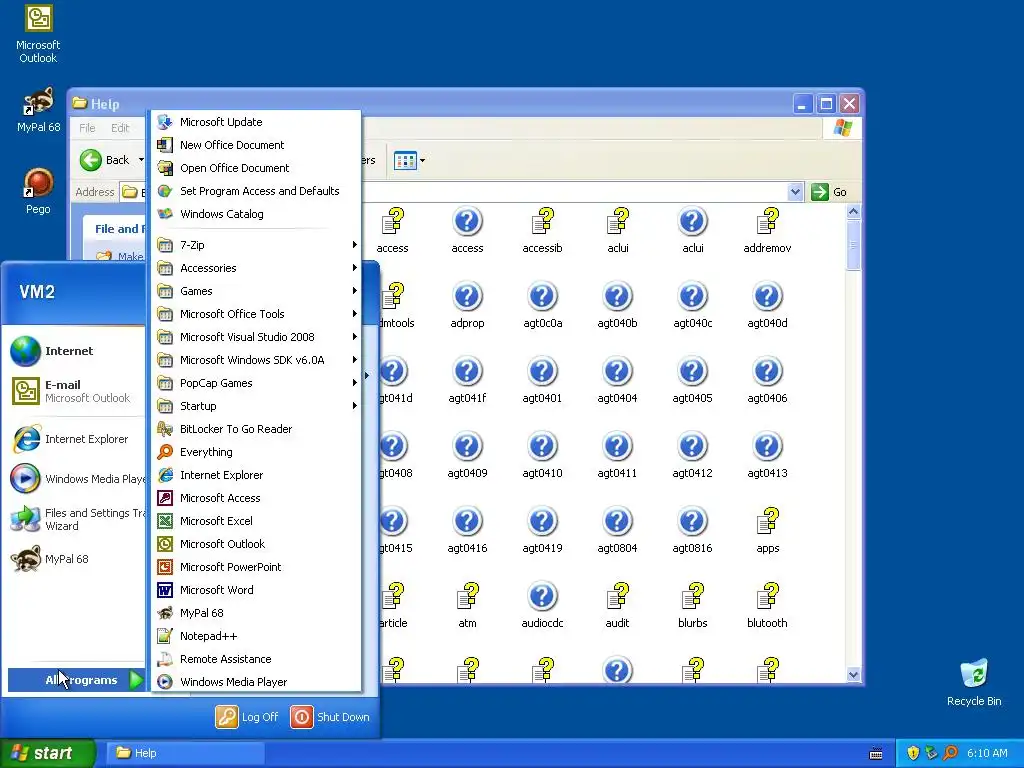Select the agt0804 help file
This screenshot has width=1024, height=768.
tap(617, 530)
